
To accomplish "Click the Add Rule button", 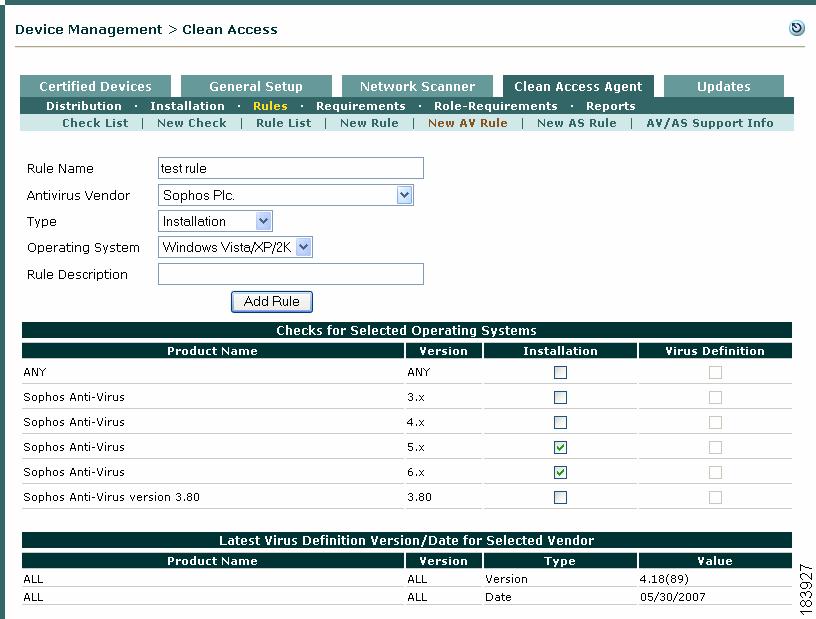I will point(272,301).
